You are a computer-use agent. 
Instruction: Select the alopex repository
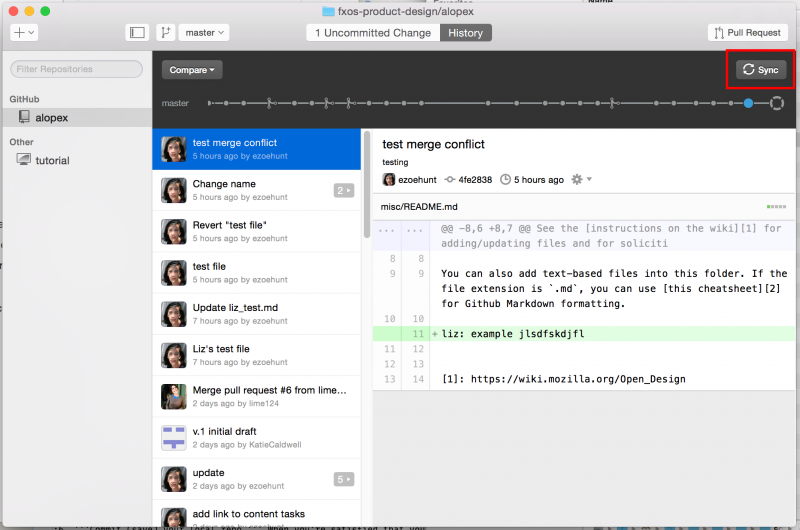[x=77, y=117]
